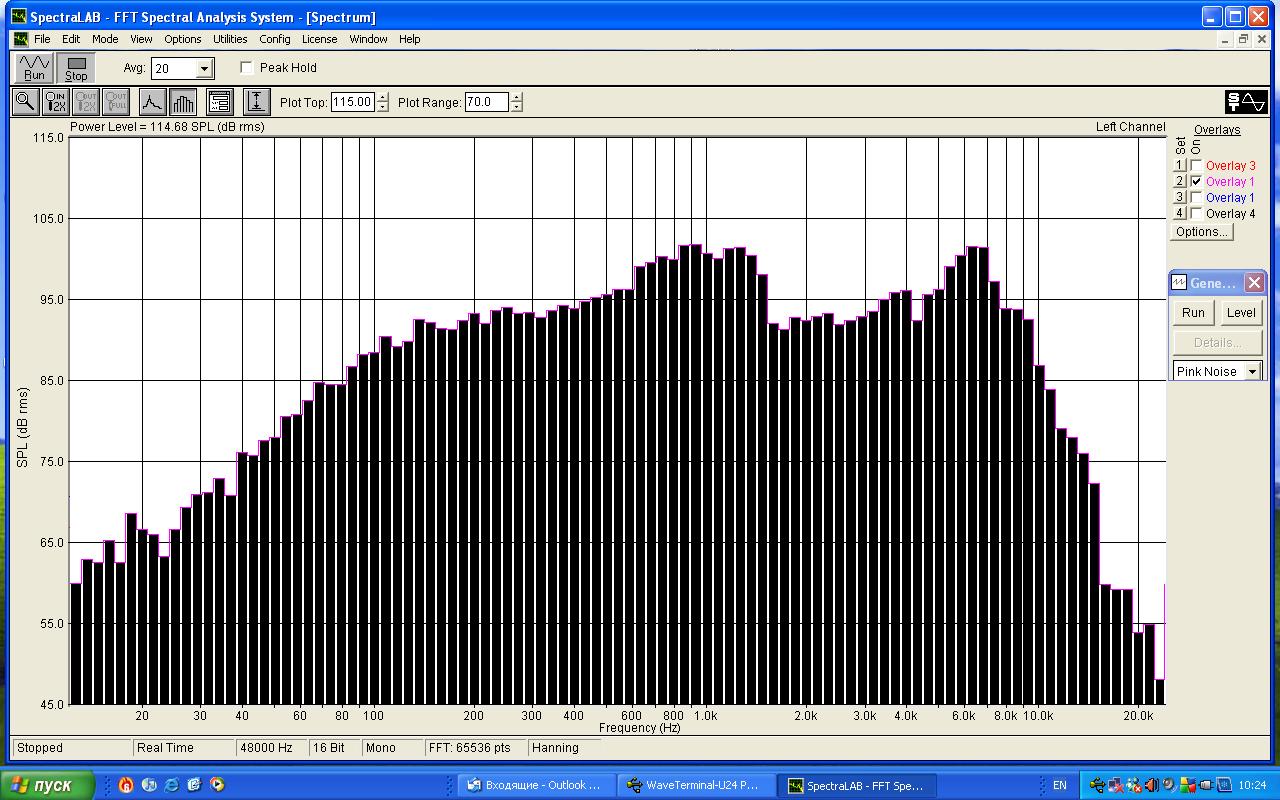Enable the red Overlay 3 checkbox
The width and height of the screenshot is (1280, 800).
tap(1197, 166)
